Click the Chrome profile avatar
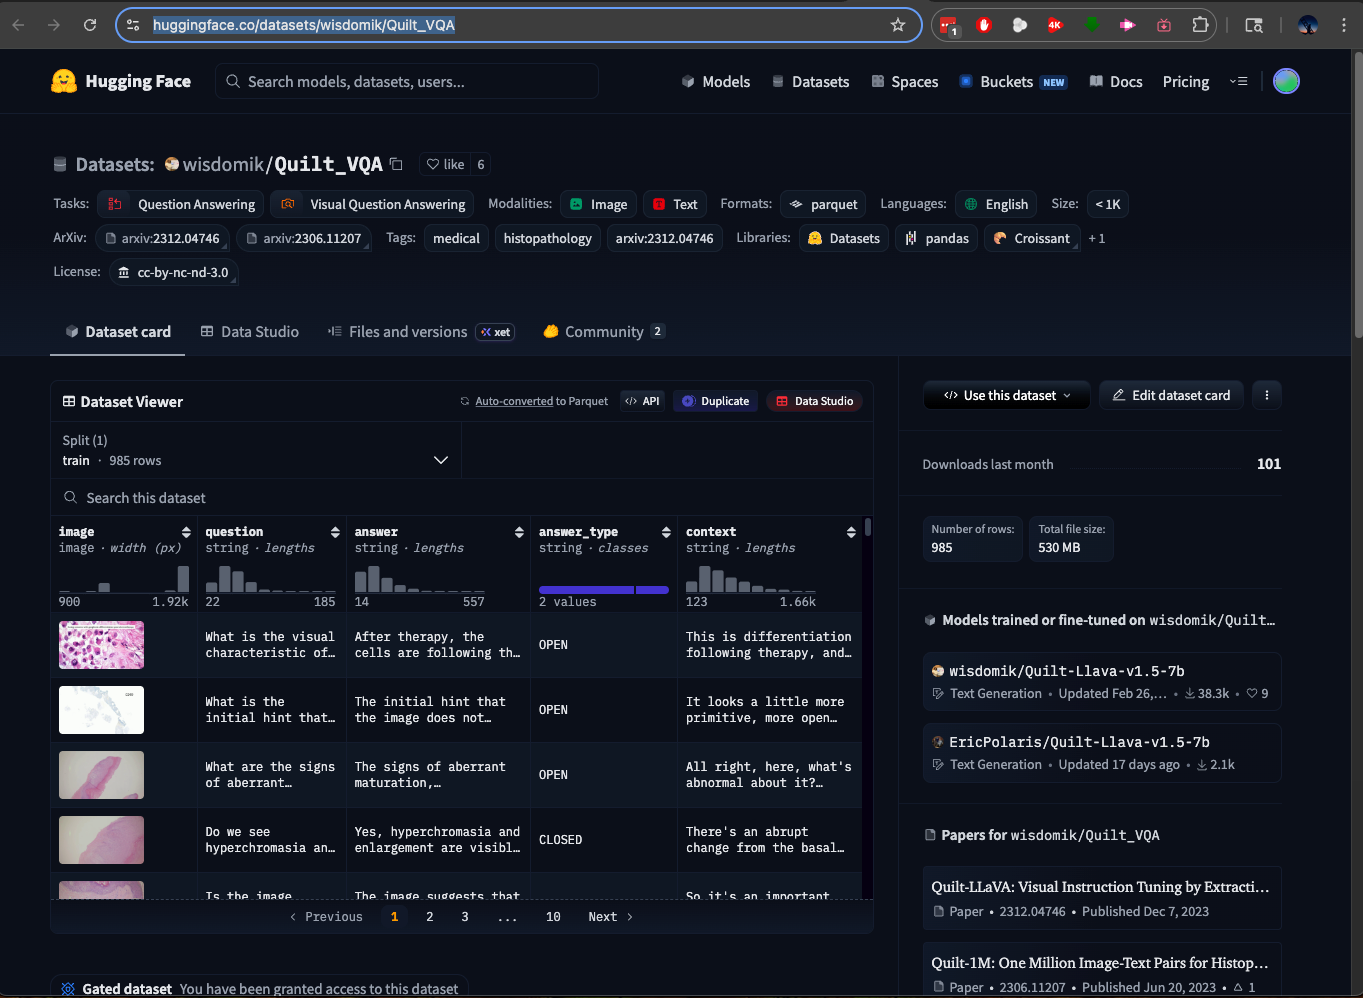The image size is (1363, 998). pos(1308,25)
